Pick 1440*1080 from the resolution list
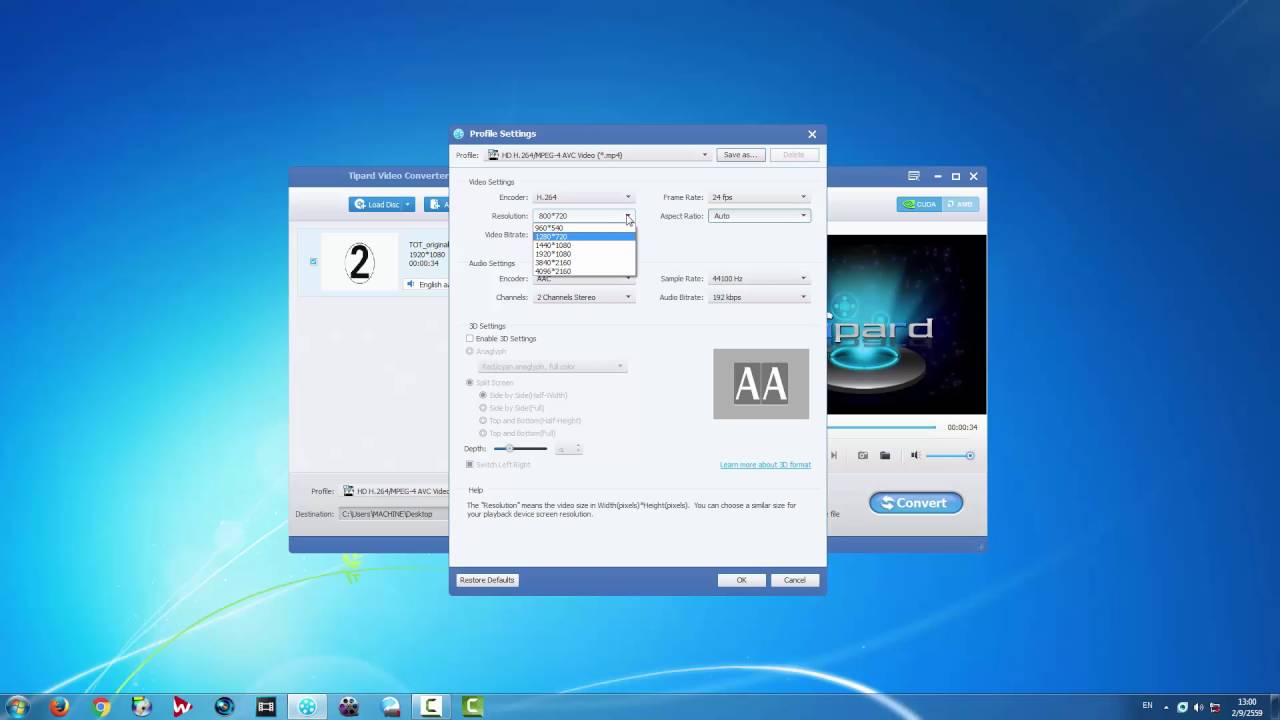This screenshot has height=720, width=1280. [583, 245]
